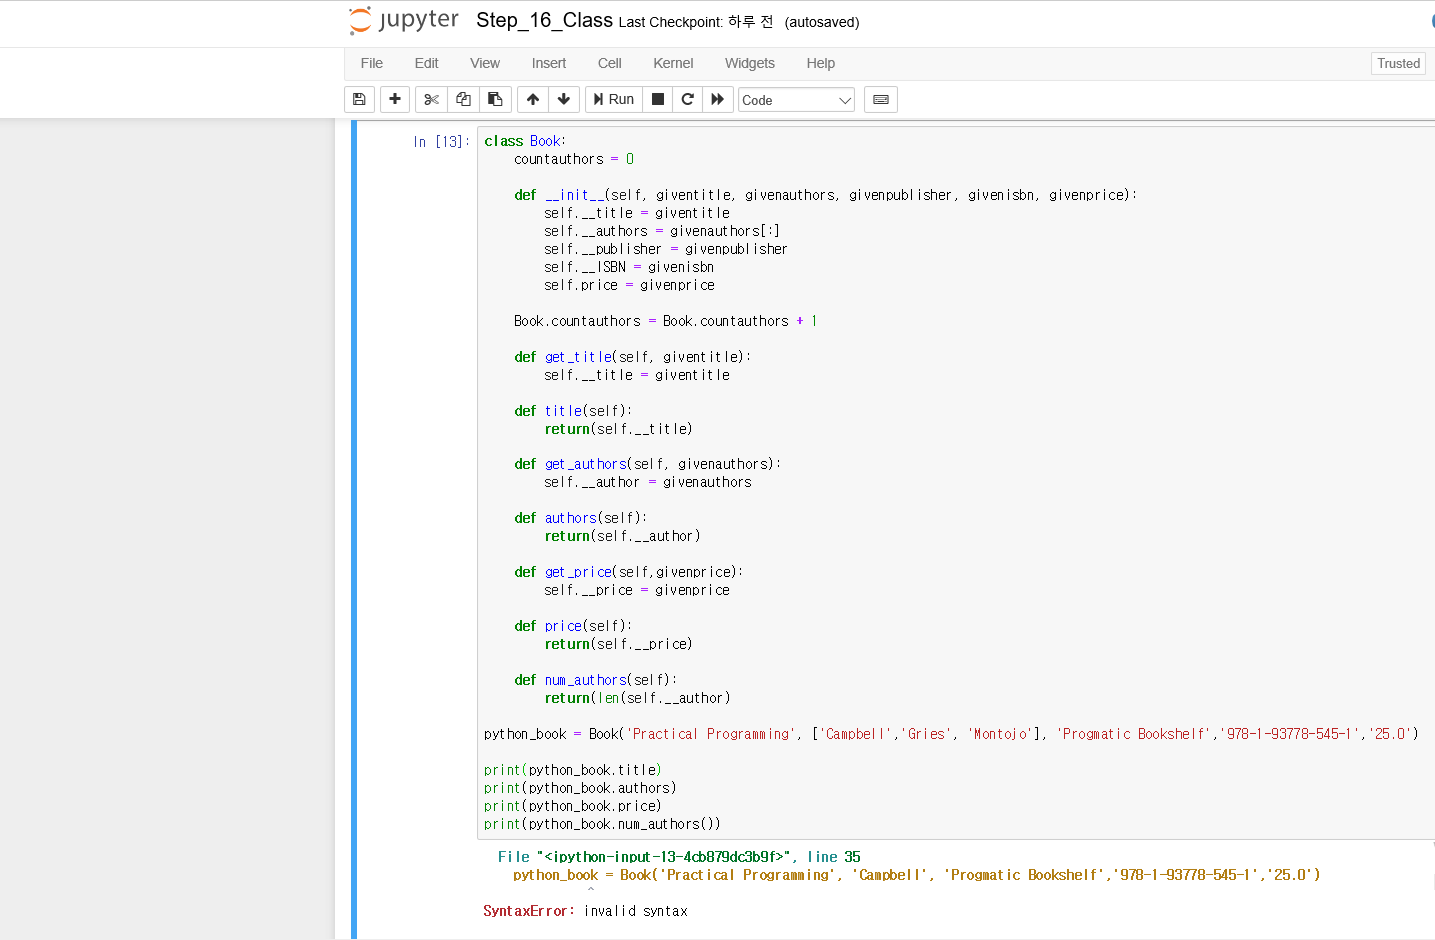Click the 'SyntaxError: invalid syntax' output

585,911
